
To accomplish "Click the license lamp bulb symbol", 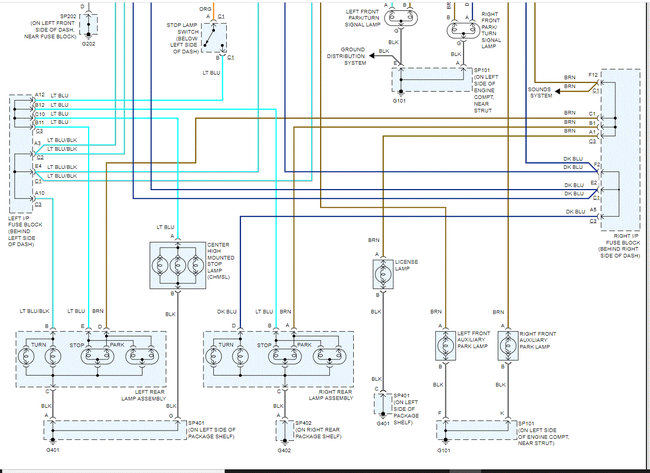I will click(x=383, y=274).
